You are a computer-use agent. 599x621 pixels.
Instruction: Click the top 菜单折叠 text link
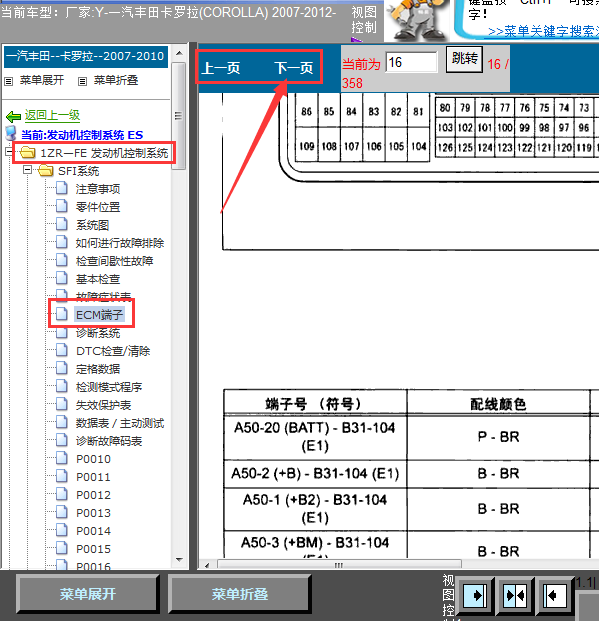116,80
